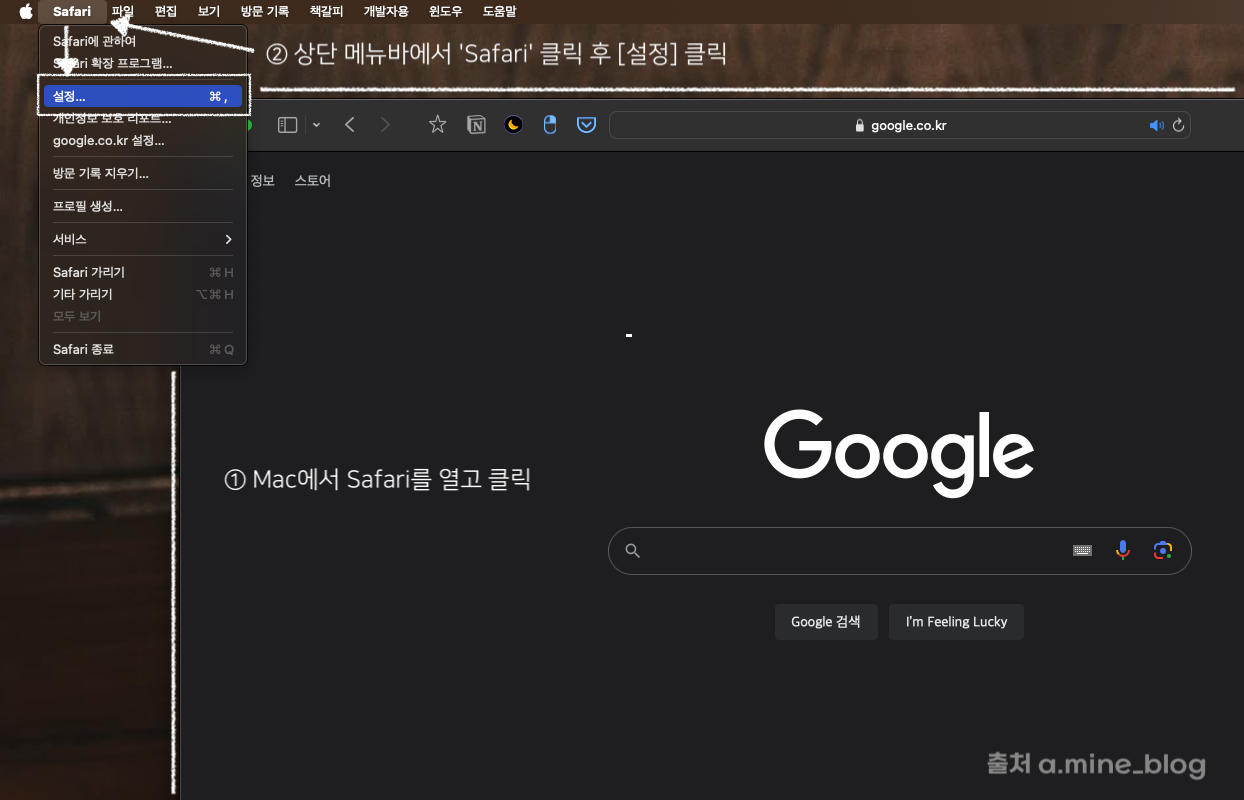This screenshot has width=1244, height=800.
Task: Reload the page with refresh icon
Action: (1179, 126)
